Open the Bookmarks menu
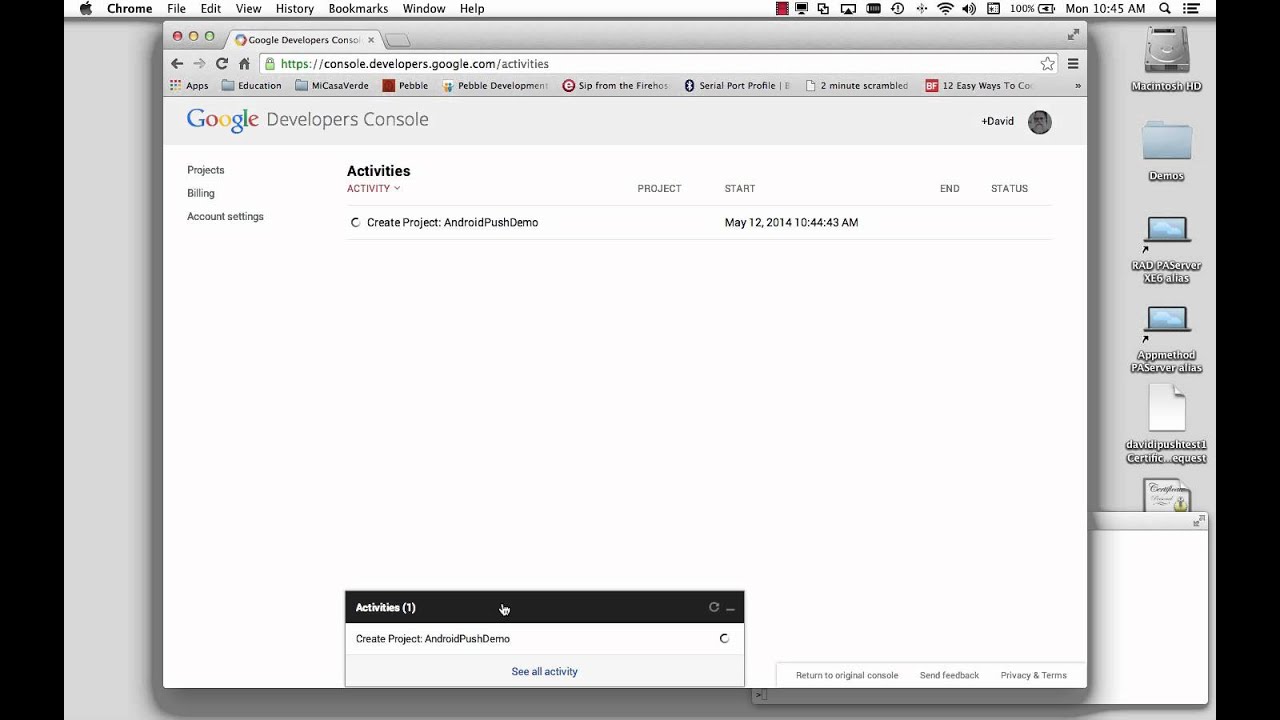 point(358,8)
